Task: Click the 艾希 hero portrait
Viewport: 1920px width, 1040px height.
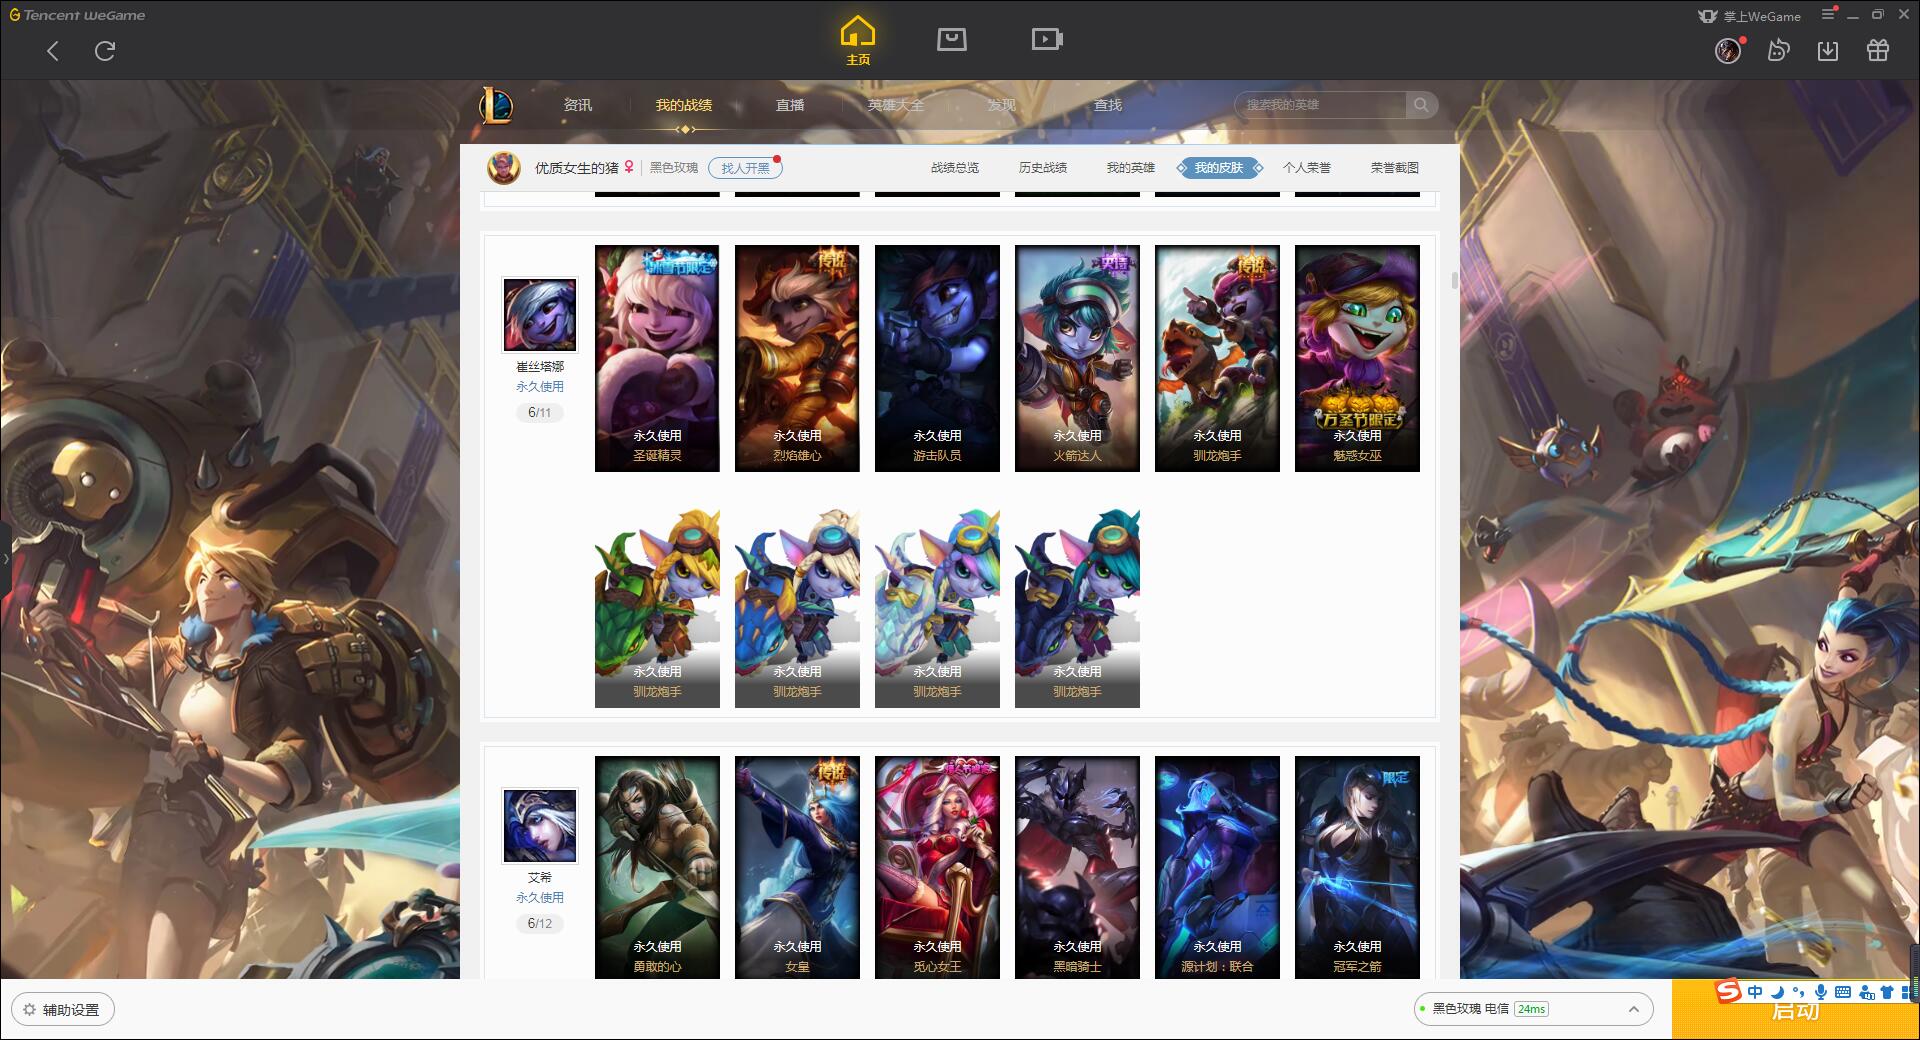Action: coord(540,826)
